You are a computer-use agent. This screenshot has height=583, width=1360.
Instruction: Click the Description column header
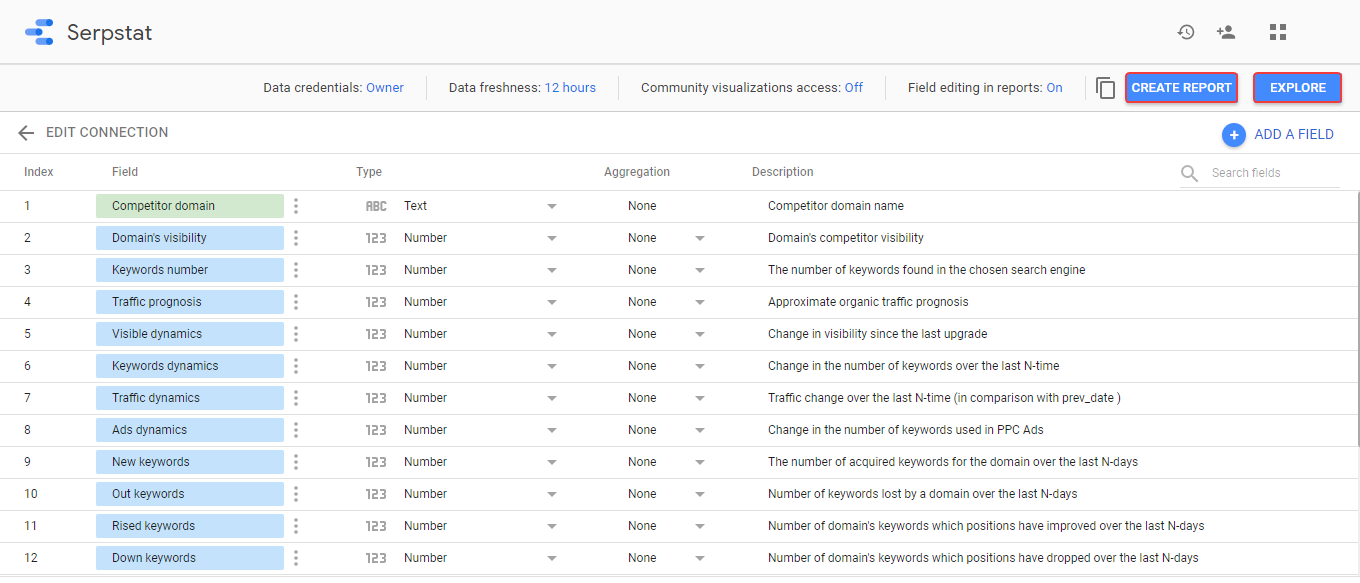[783, 172]
